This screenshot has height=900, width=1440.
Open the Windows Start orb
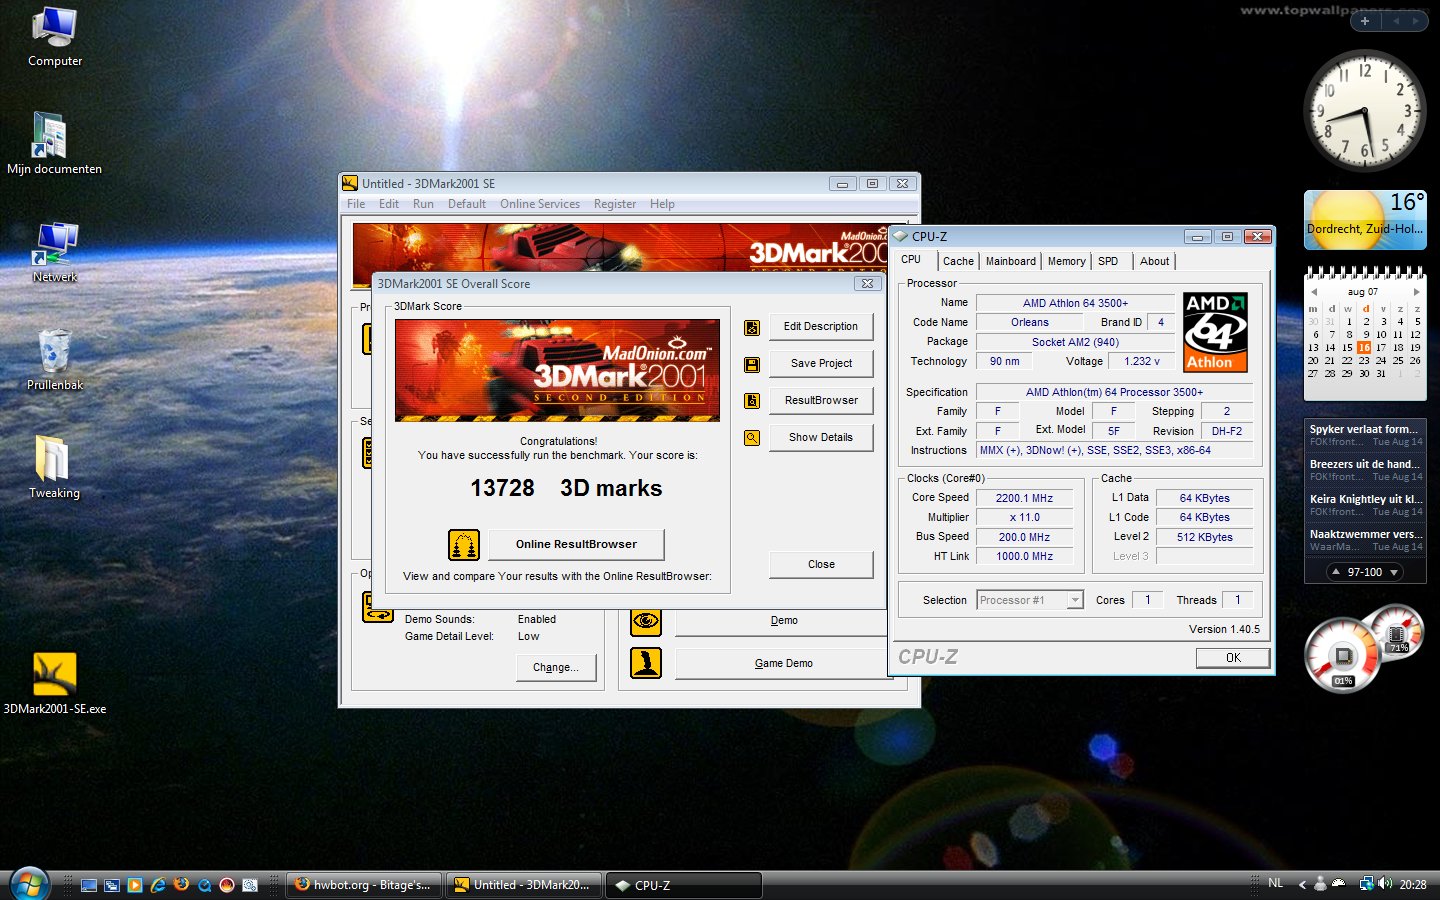pyautogui.click(x=29, y=884)
